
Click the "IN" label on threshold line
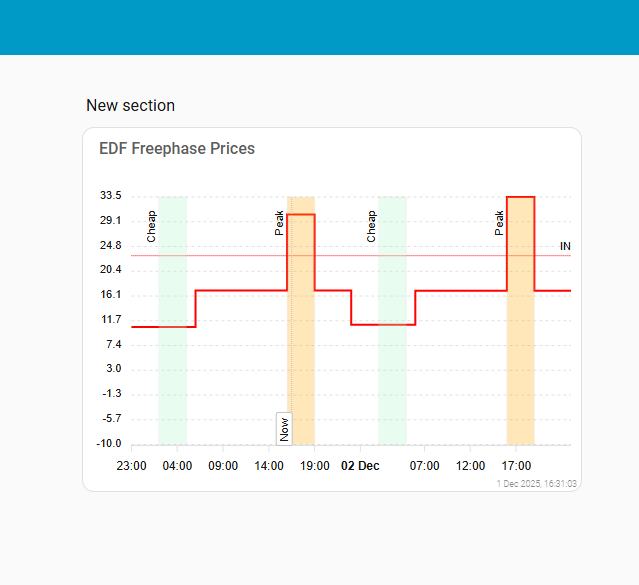[x=565, y=246]
